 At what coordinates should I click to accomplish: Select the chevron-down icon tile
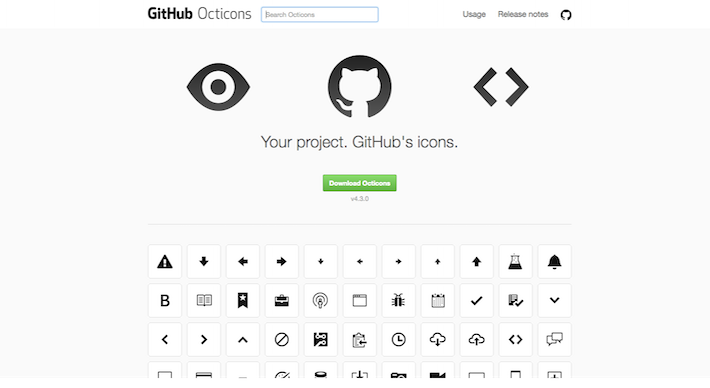pyautogui.click(x=554, y=301)
